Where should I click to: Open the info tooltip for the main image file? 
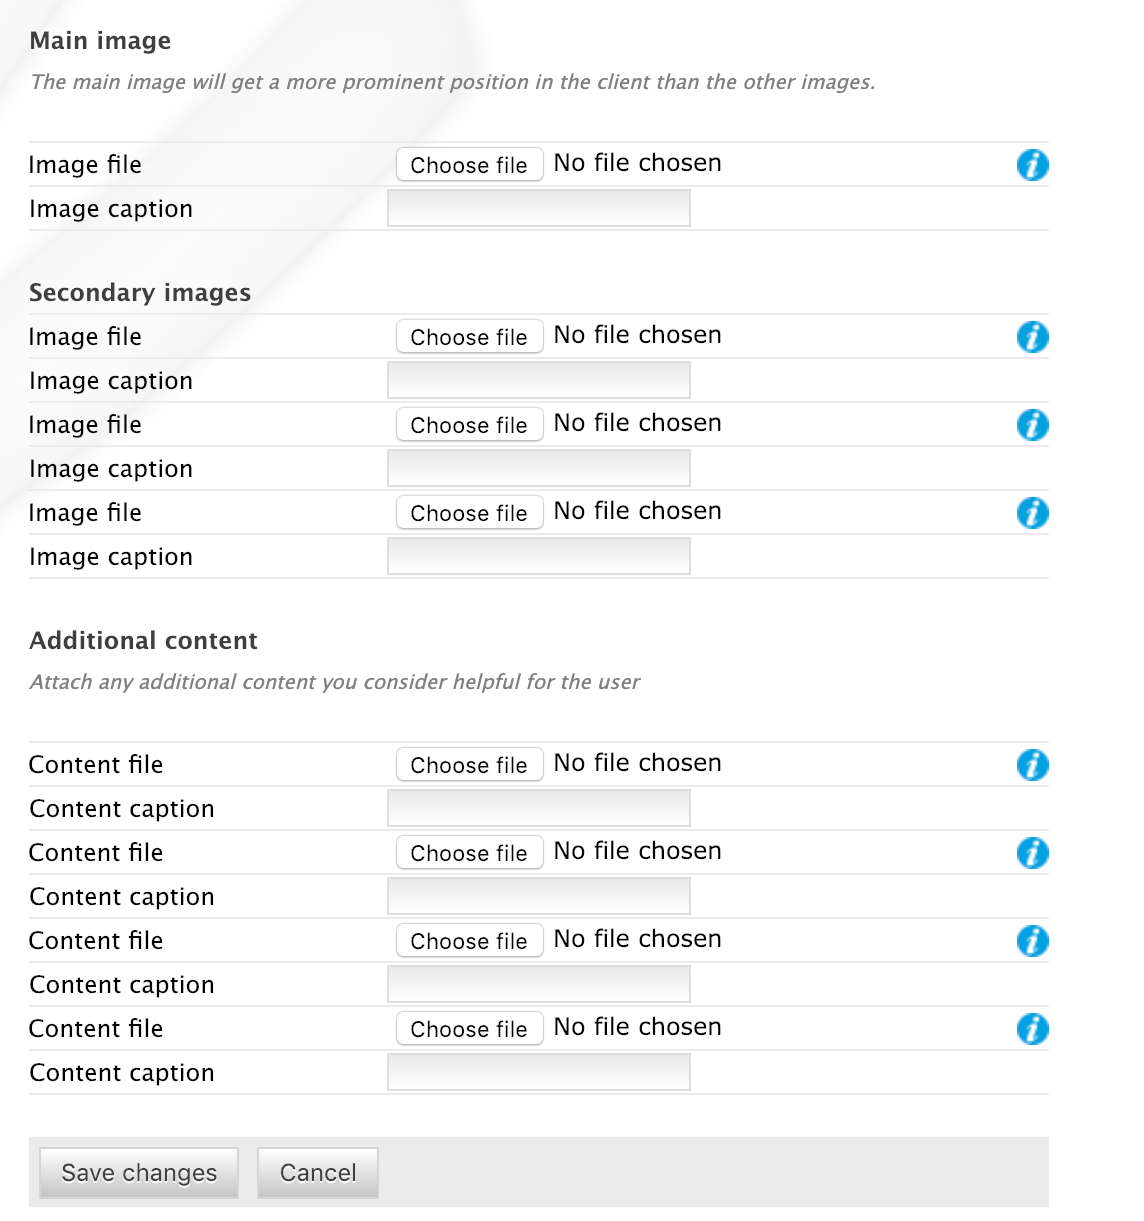pos(1032,164)
